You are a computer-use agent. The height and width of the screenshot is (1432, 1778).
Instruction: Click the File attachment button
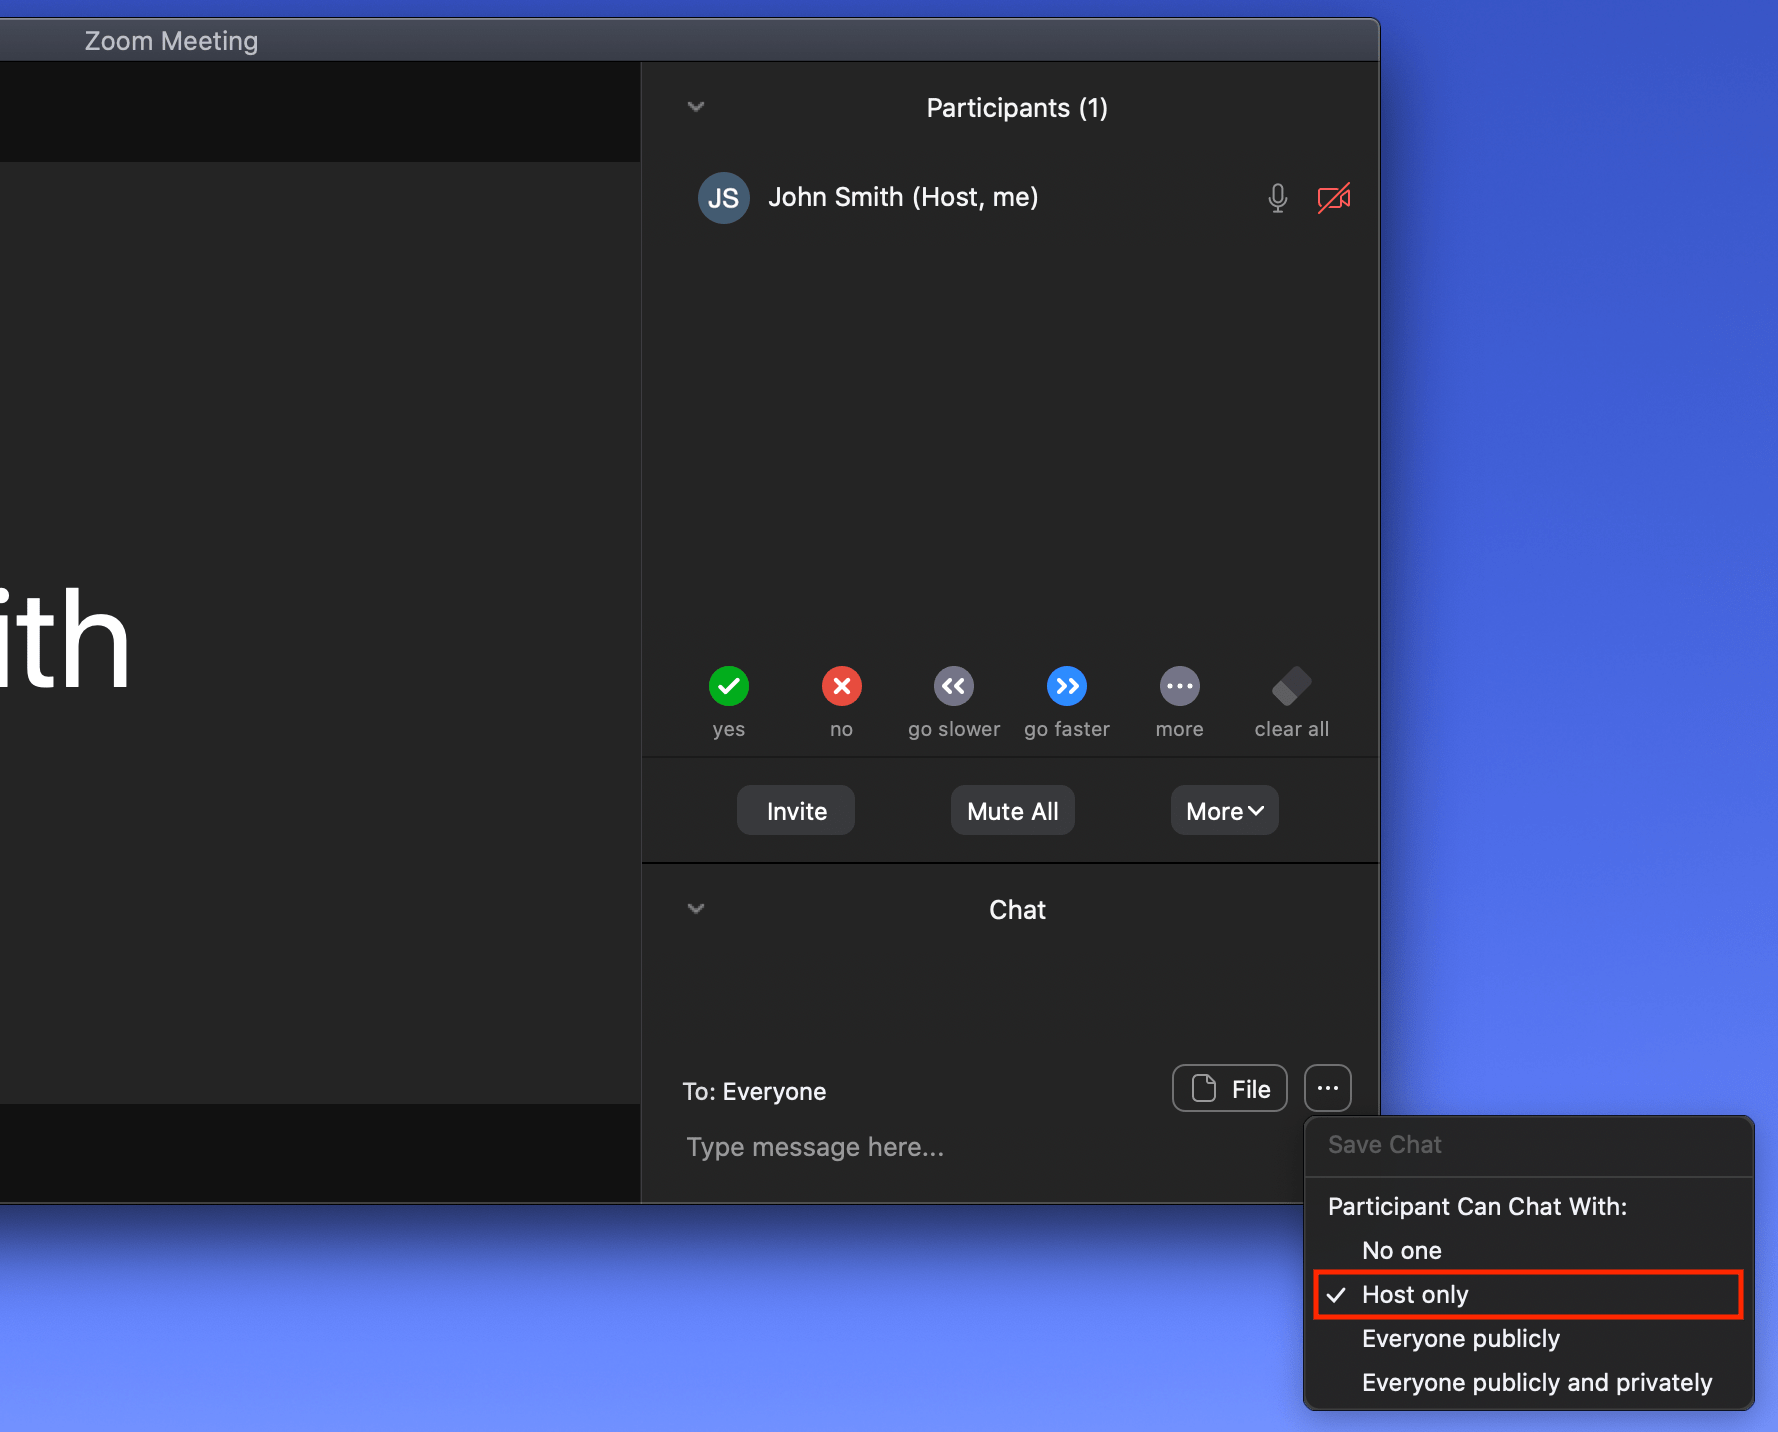click(1230, 1088)
